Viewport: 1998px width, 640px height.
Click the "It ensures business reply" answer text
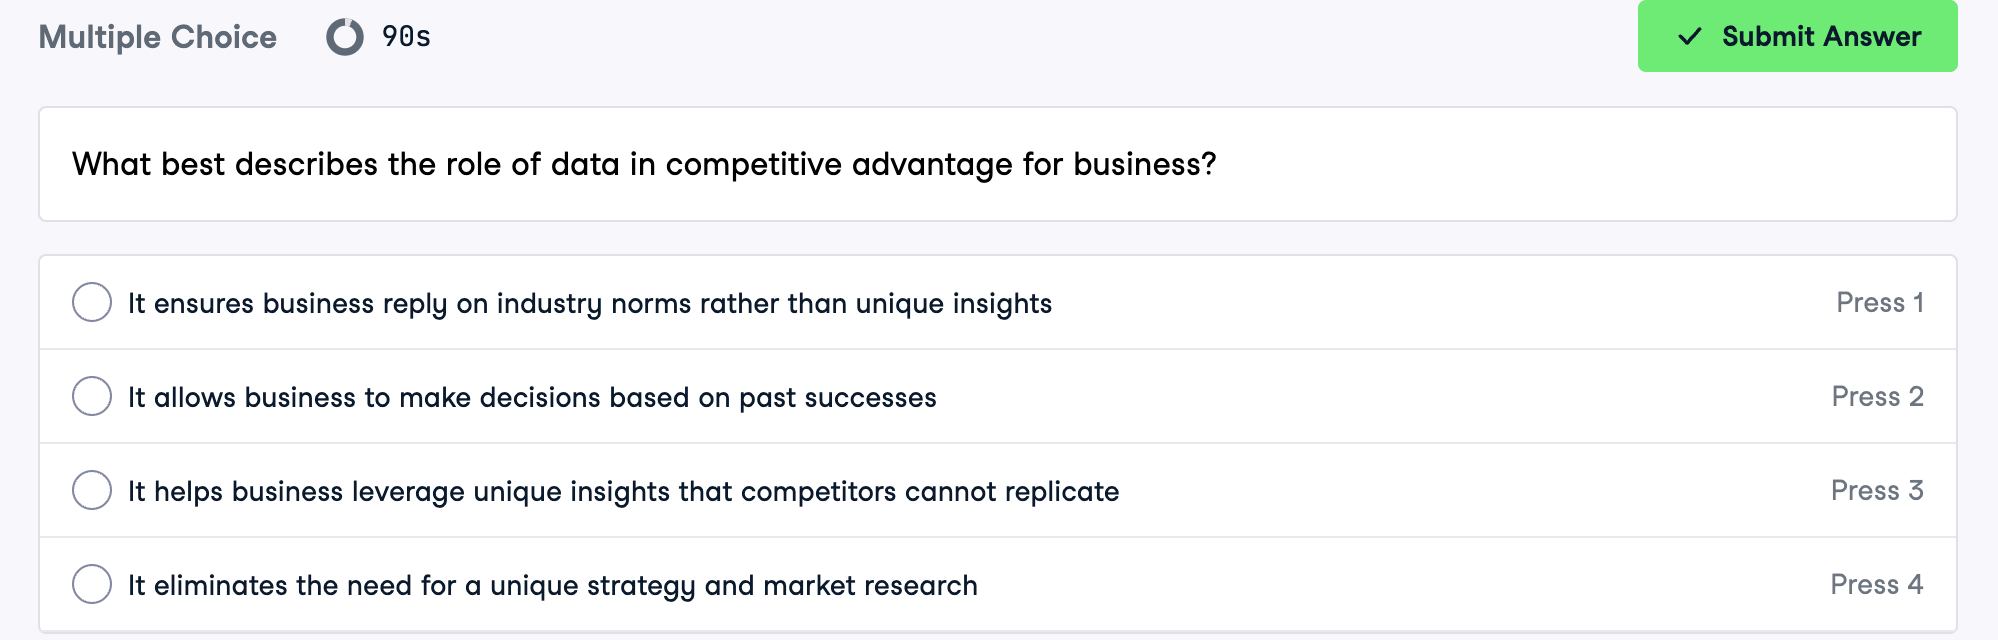(589, 303)
